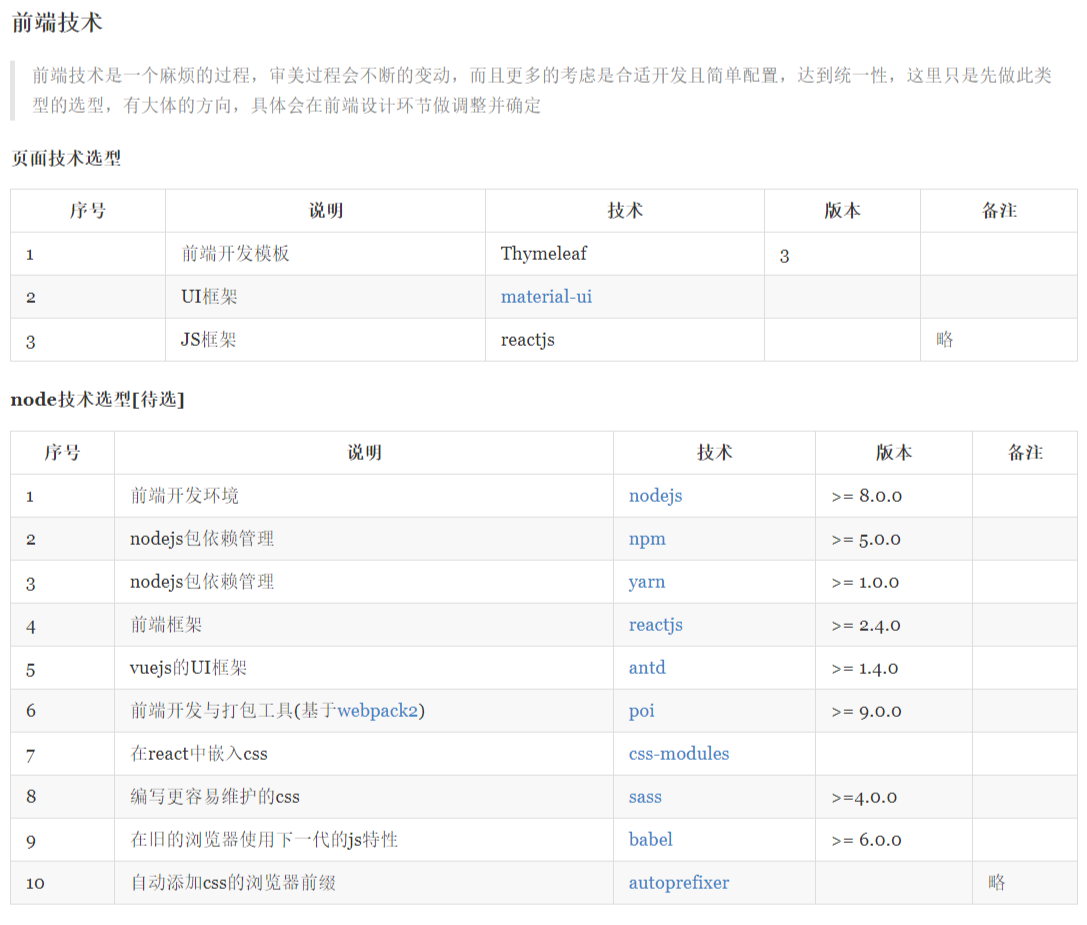Open the yarn link

647,582
